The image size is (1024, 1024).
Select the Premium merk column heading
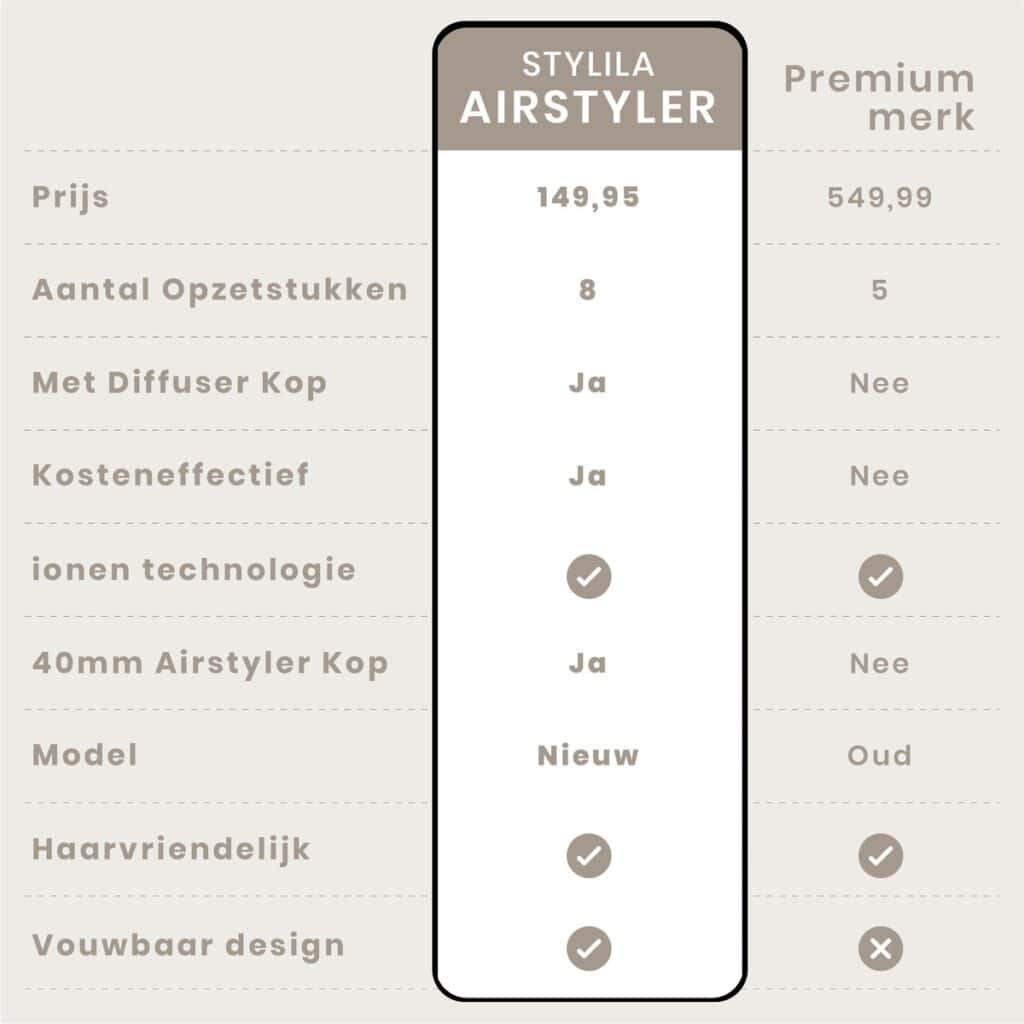pyautogui.click(x=878, y=98)
